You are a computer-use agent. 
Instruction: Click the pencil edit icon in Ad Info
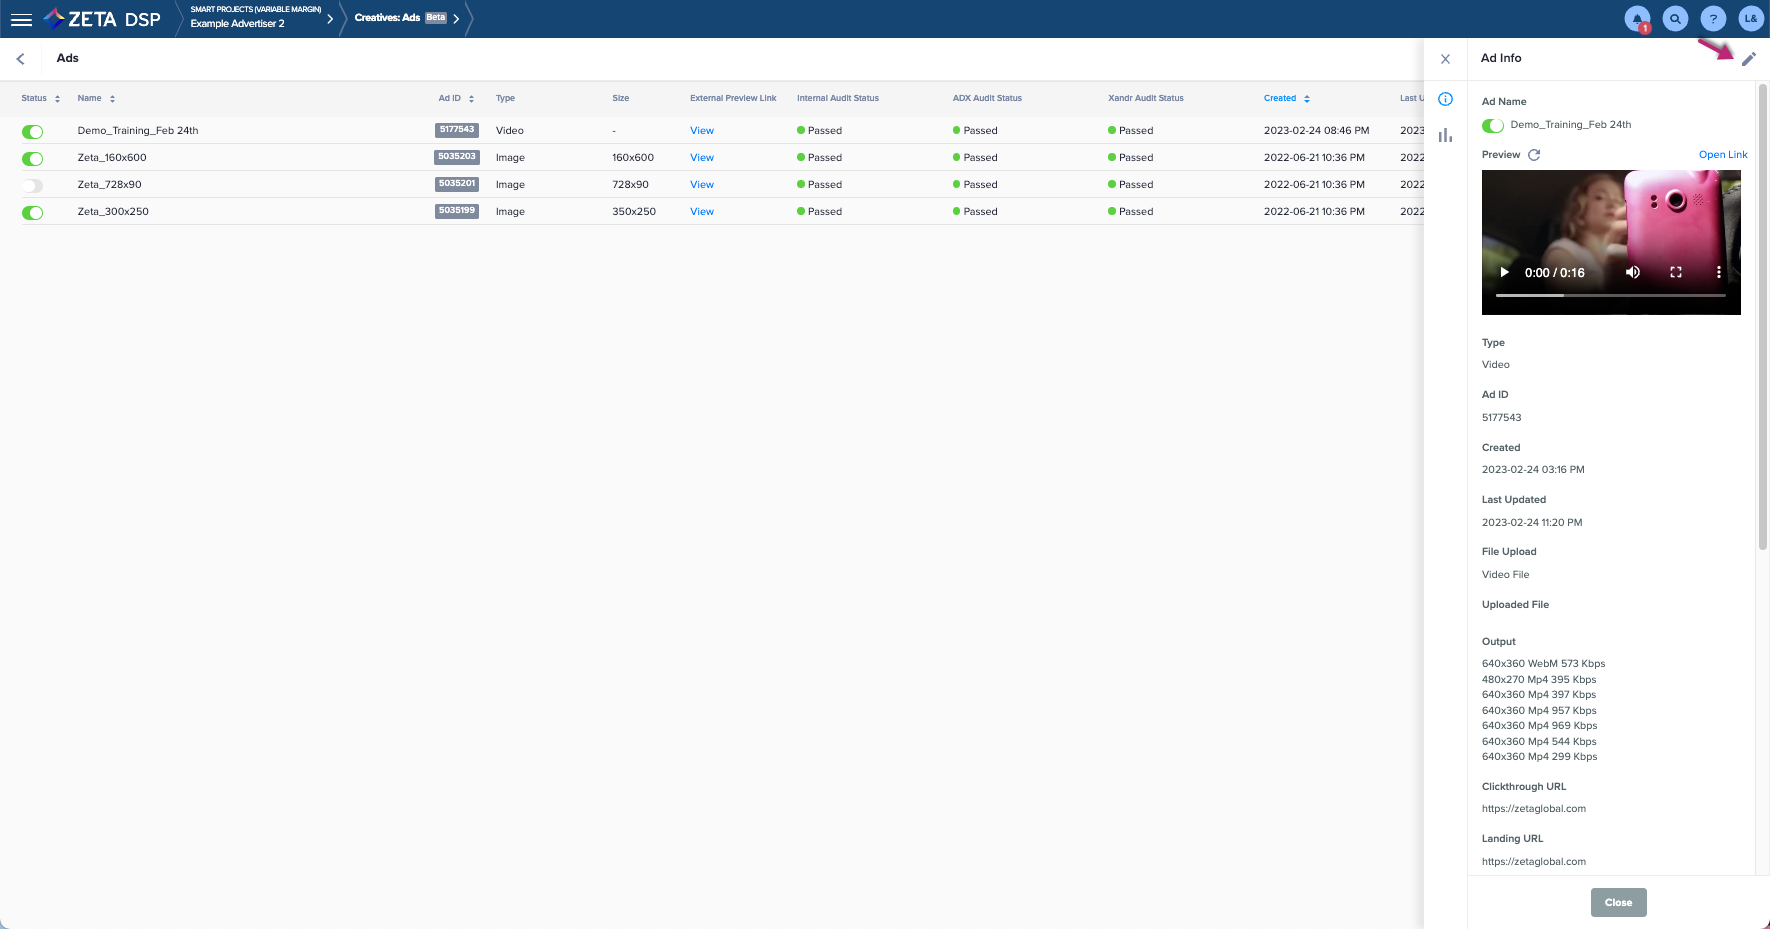pos(1748,59)
